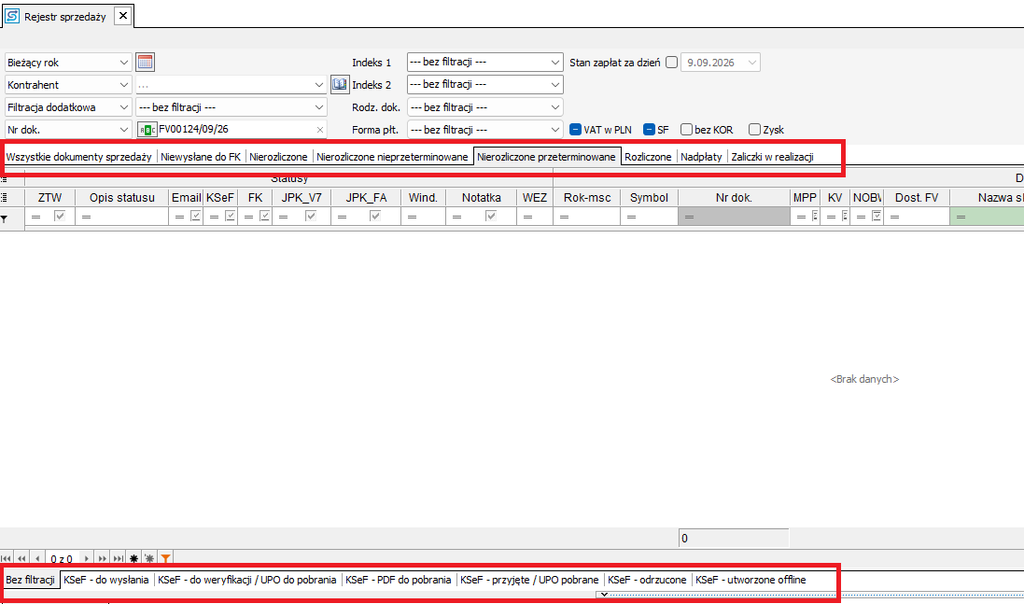Enable the bez KOR checkbox

point(686,129)
